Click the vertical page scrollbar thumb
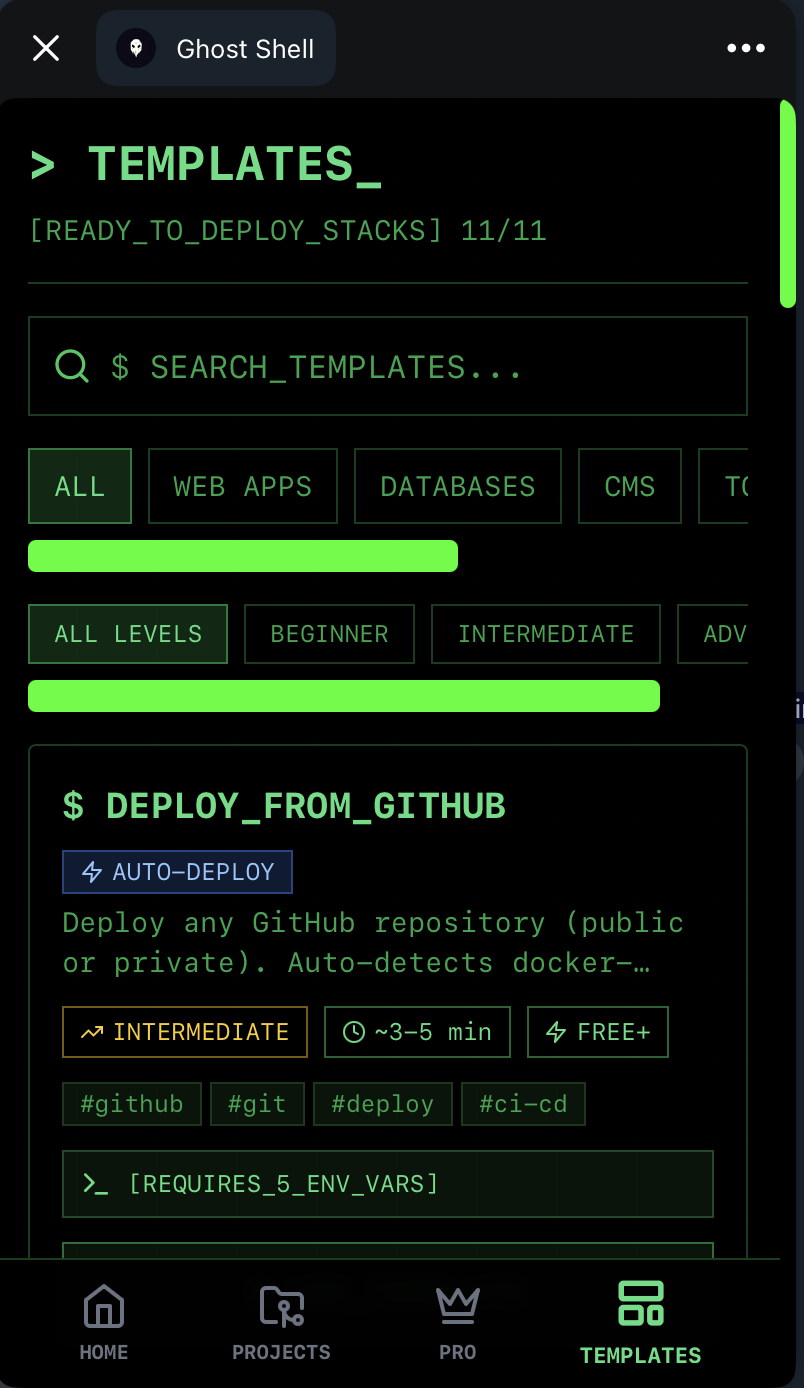Screen dimensions: 804x1388 tap(788, 204)
